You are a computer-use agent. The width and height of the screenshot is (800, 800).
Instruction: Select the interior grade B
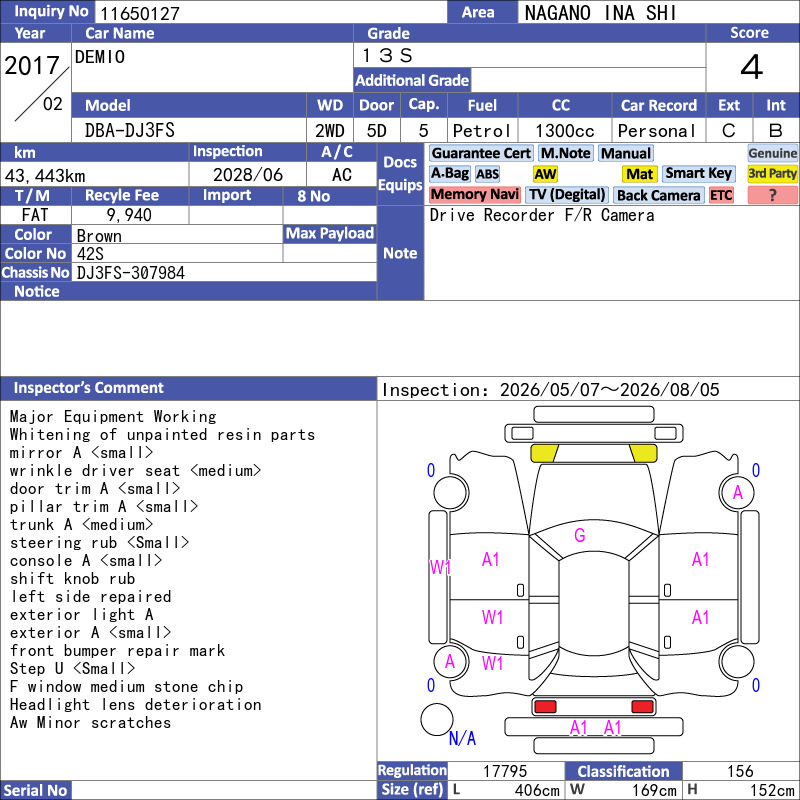click(776, 131)
